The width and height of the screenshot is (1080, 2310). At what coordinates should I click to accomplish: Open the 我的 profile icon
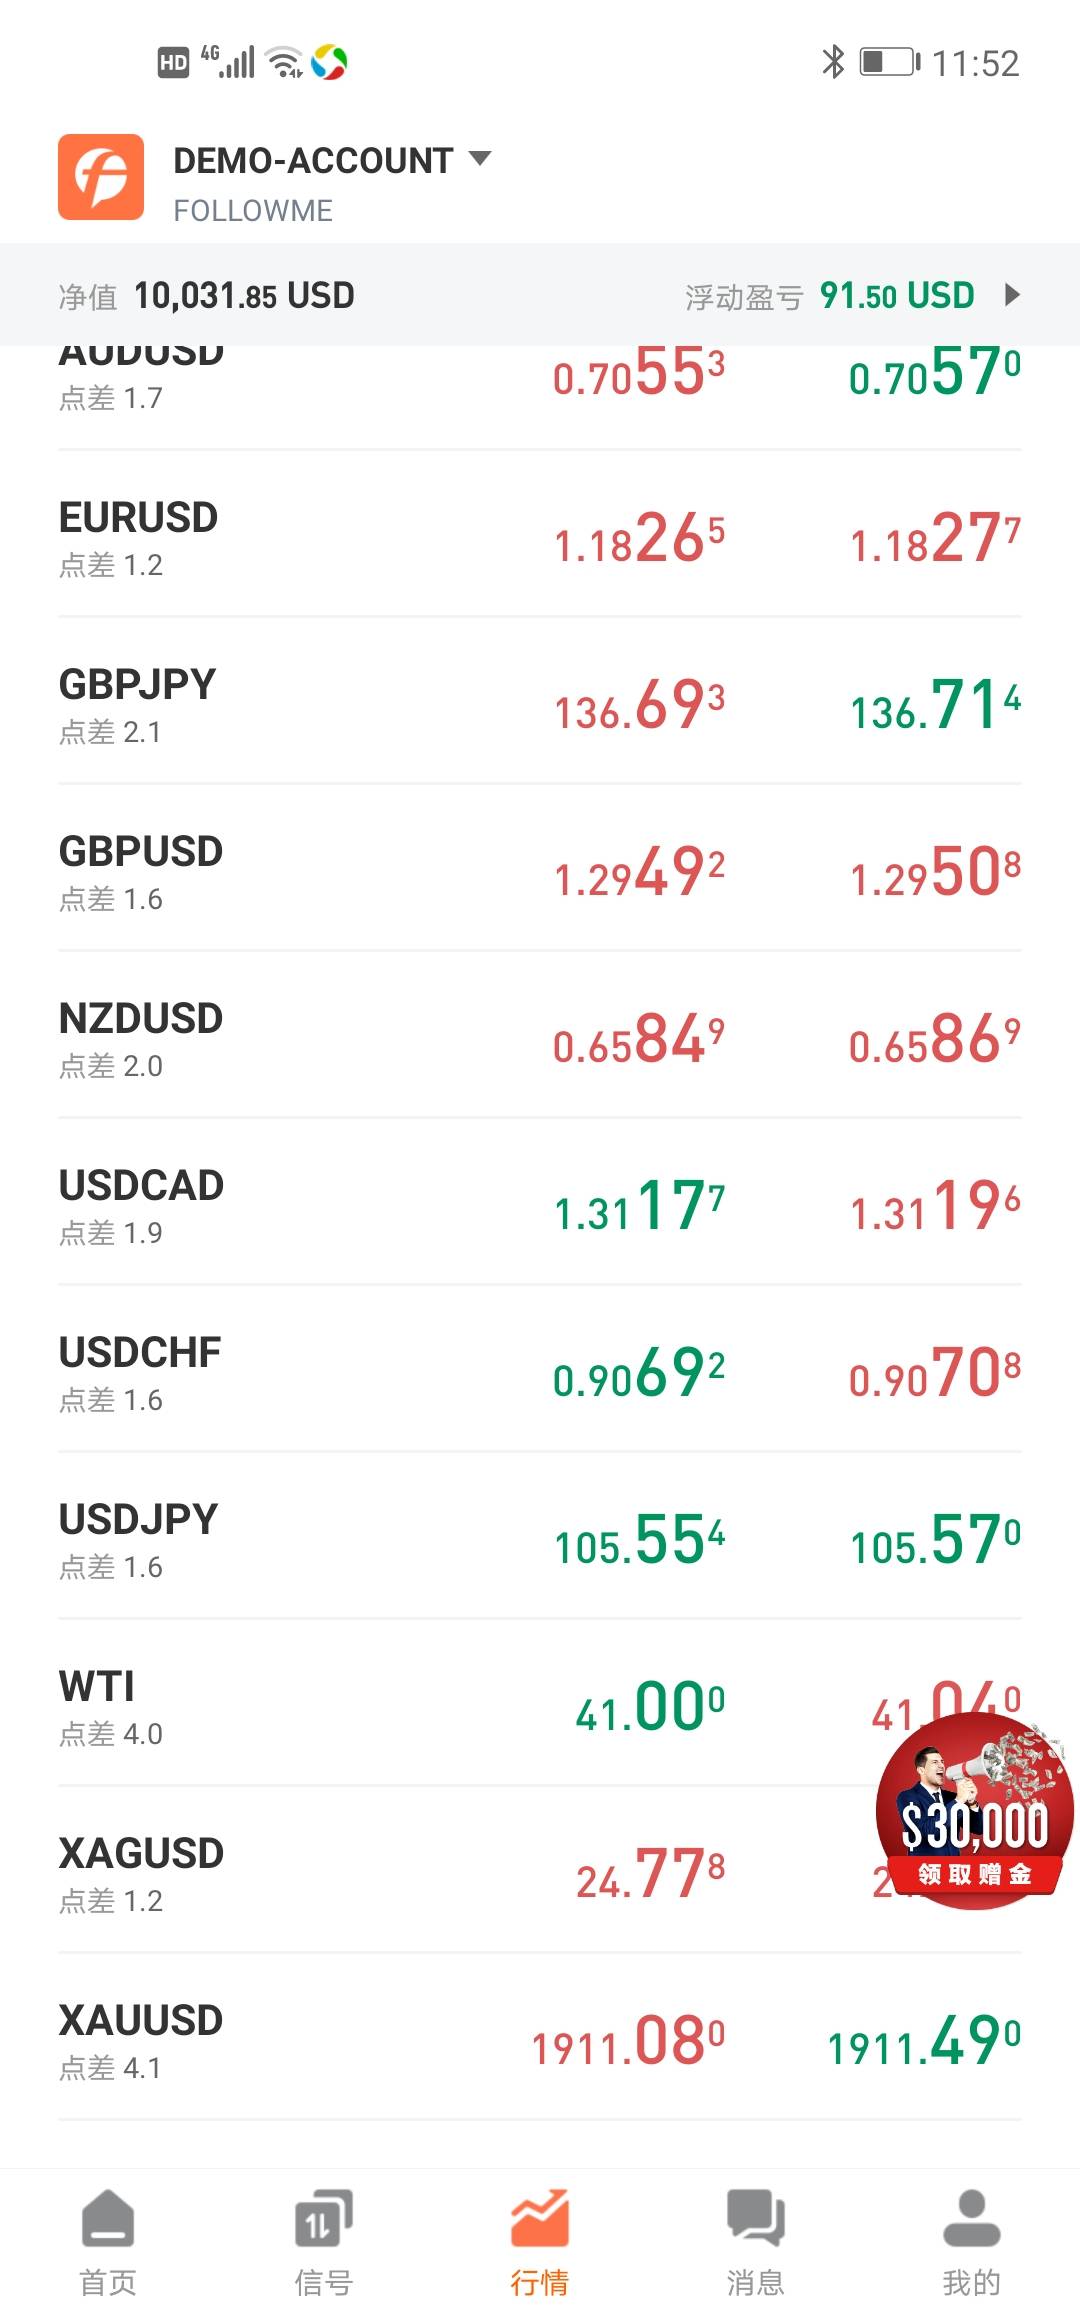click(971, 2218)
